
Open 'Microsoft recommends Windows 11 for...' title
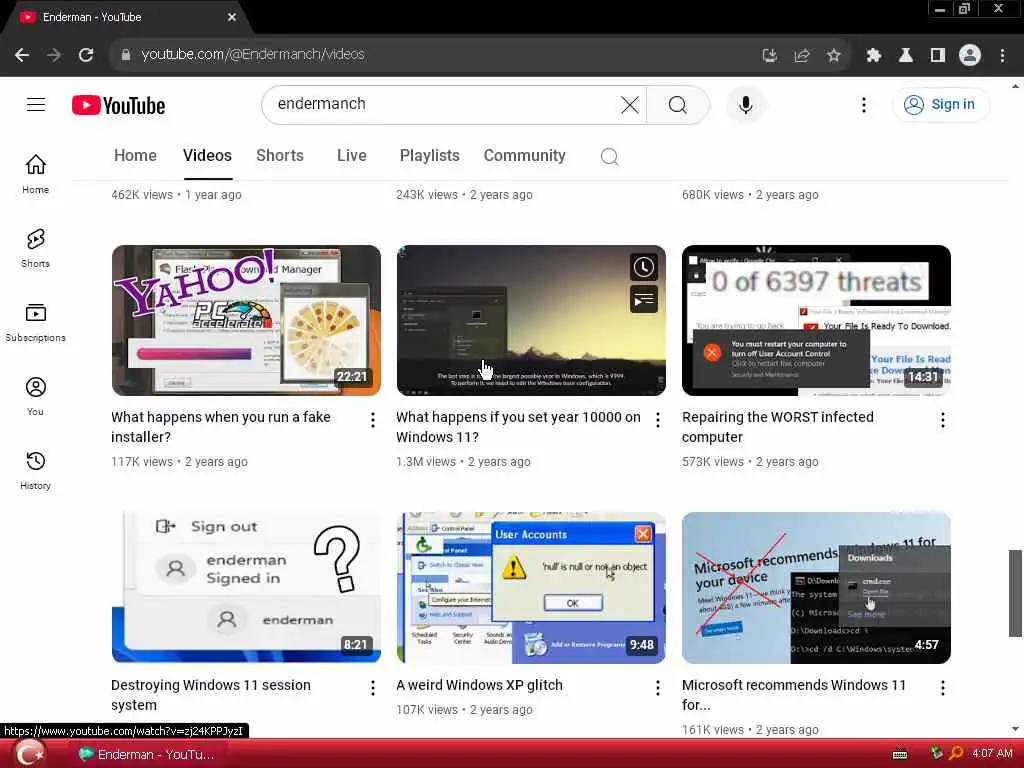(x=793, y=695)
